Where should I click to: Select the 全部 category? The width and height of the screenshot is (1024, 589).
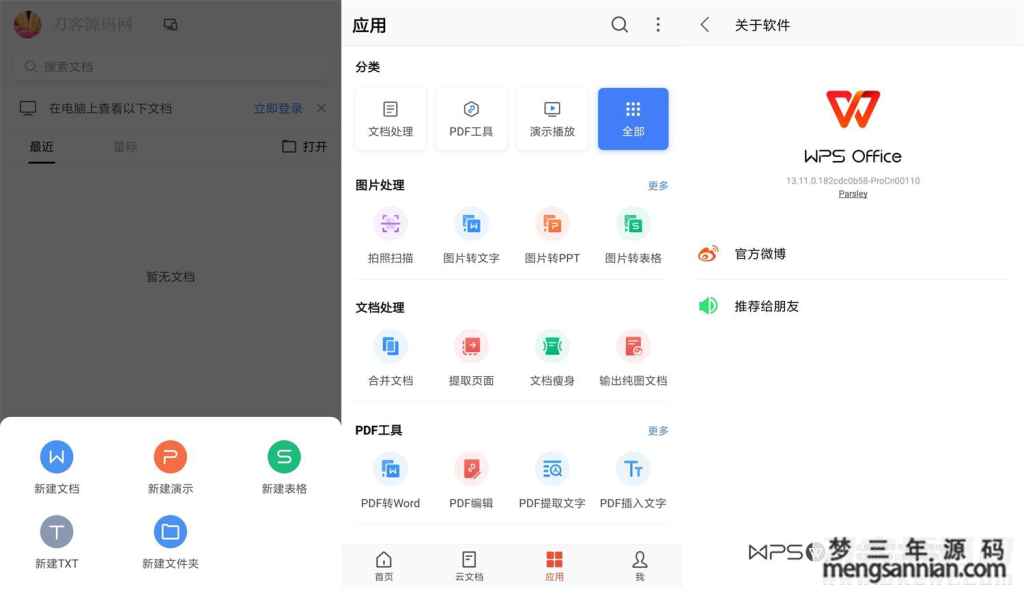pyautogui.click(x=633, y=119)
